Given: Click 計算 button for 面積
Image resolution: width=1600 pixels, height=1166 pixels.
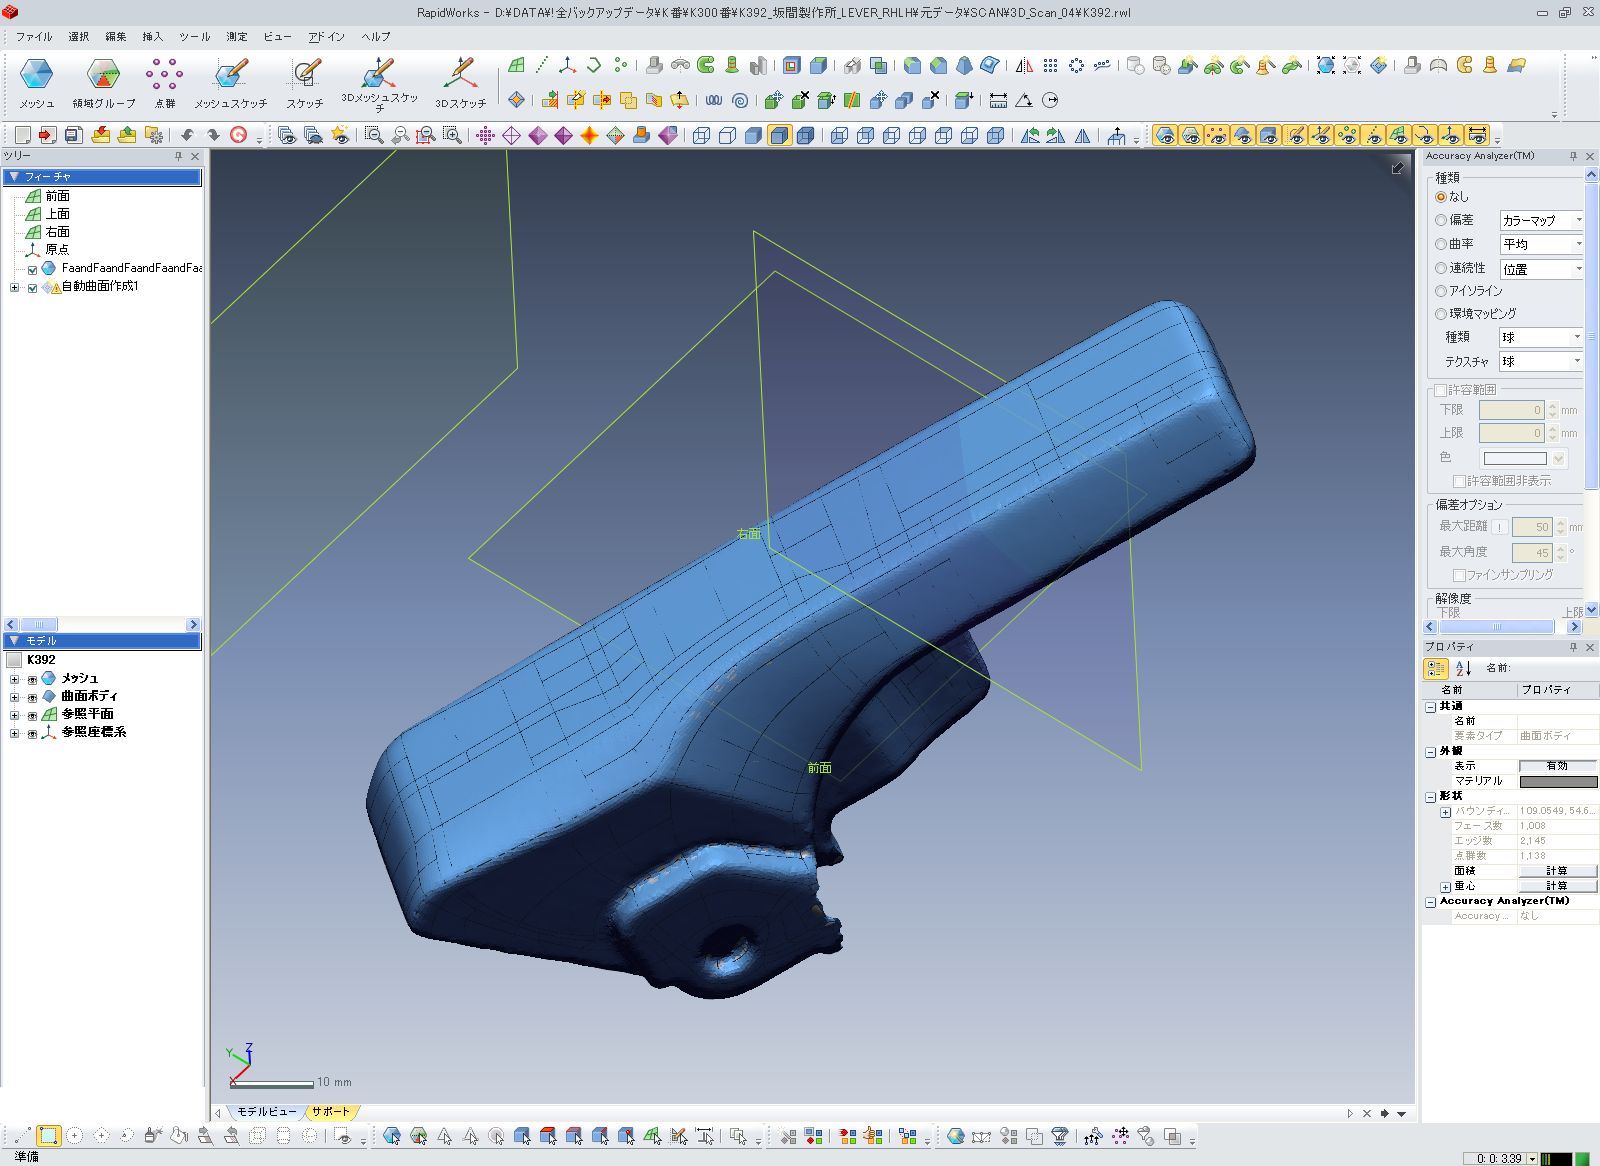Looking at the screenshot, I should click(x=1557, y=871).
